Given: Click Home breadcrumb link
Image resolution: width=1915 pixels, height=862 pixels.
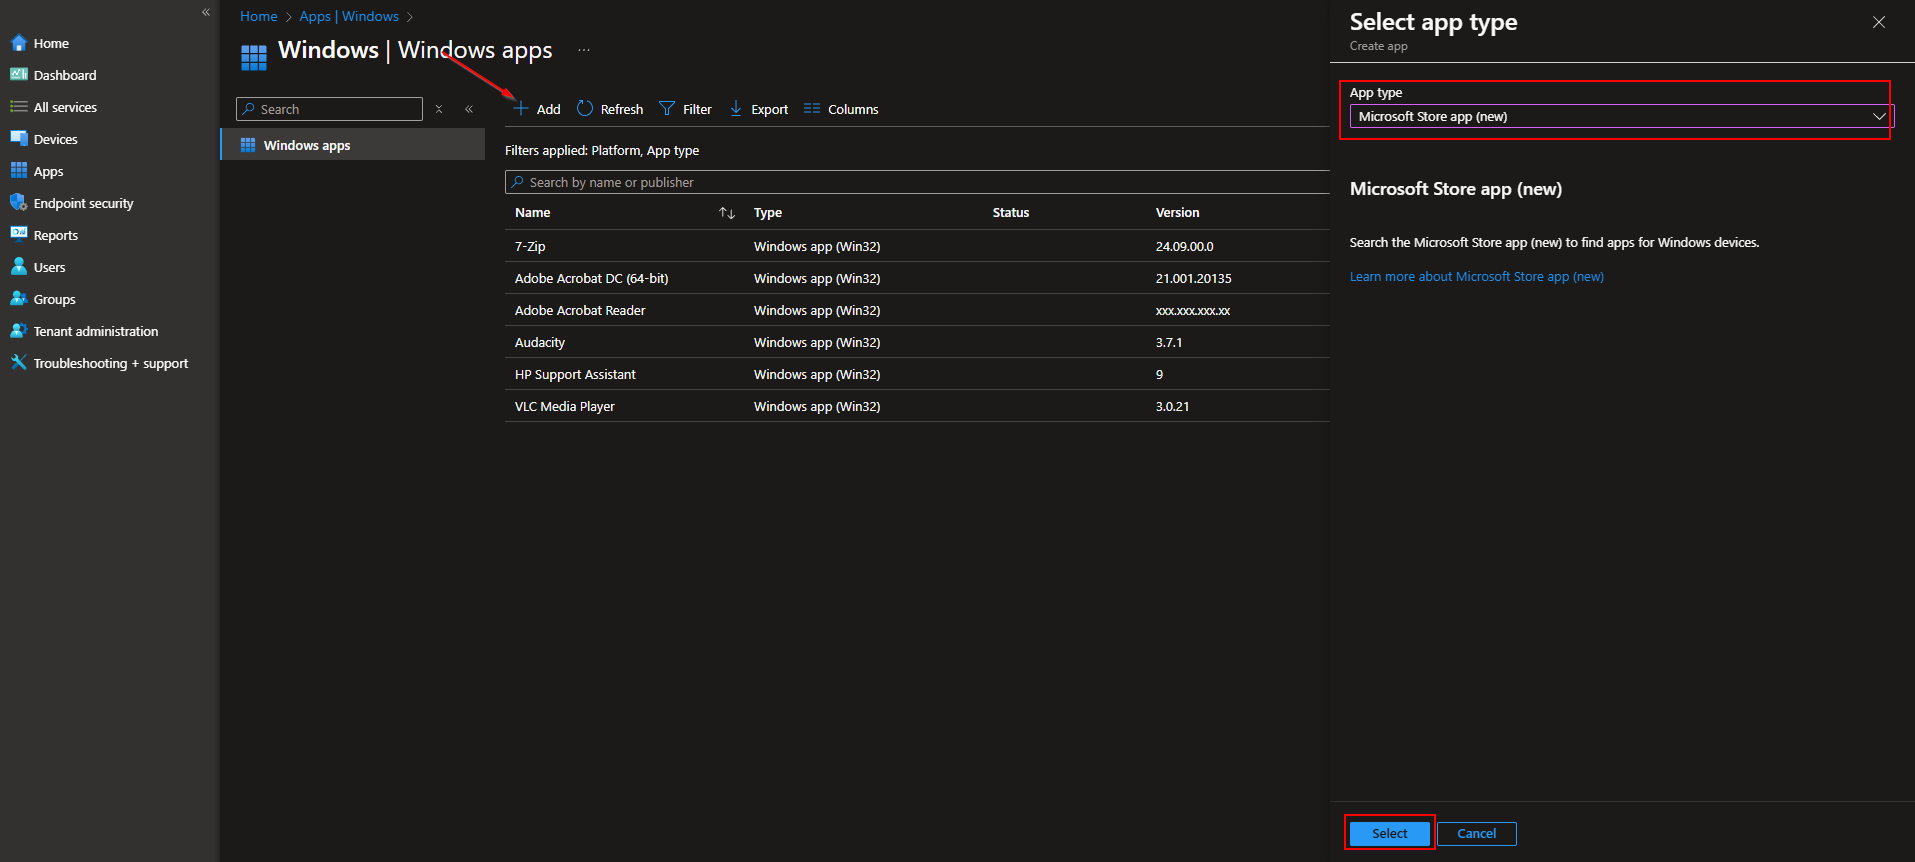Looking at the screenshot, I should pos(259,16).
